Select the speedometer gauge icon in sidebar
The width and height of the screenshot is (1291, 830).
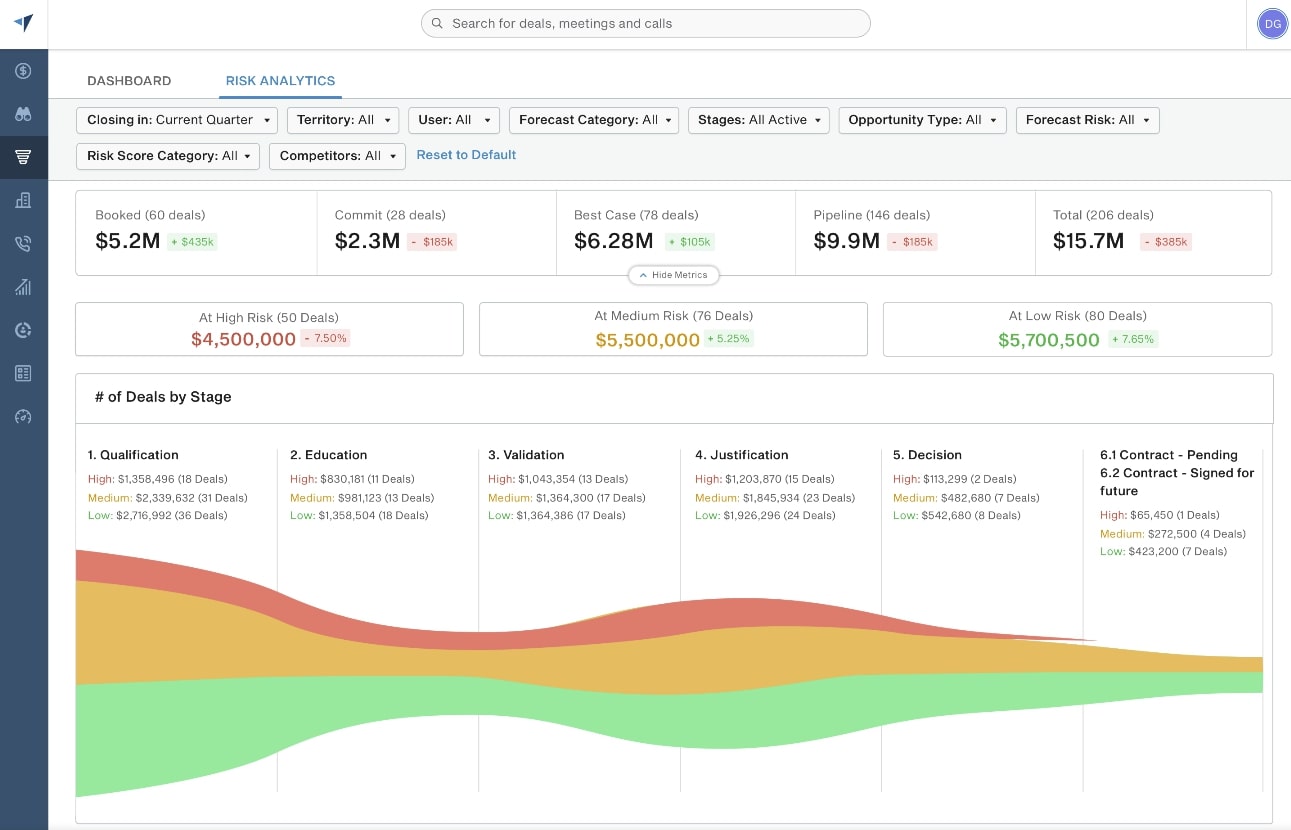[23, 416]
